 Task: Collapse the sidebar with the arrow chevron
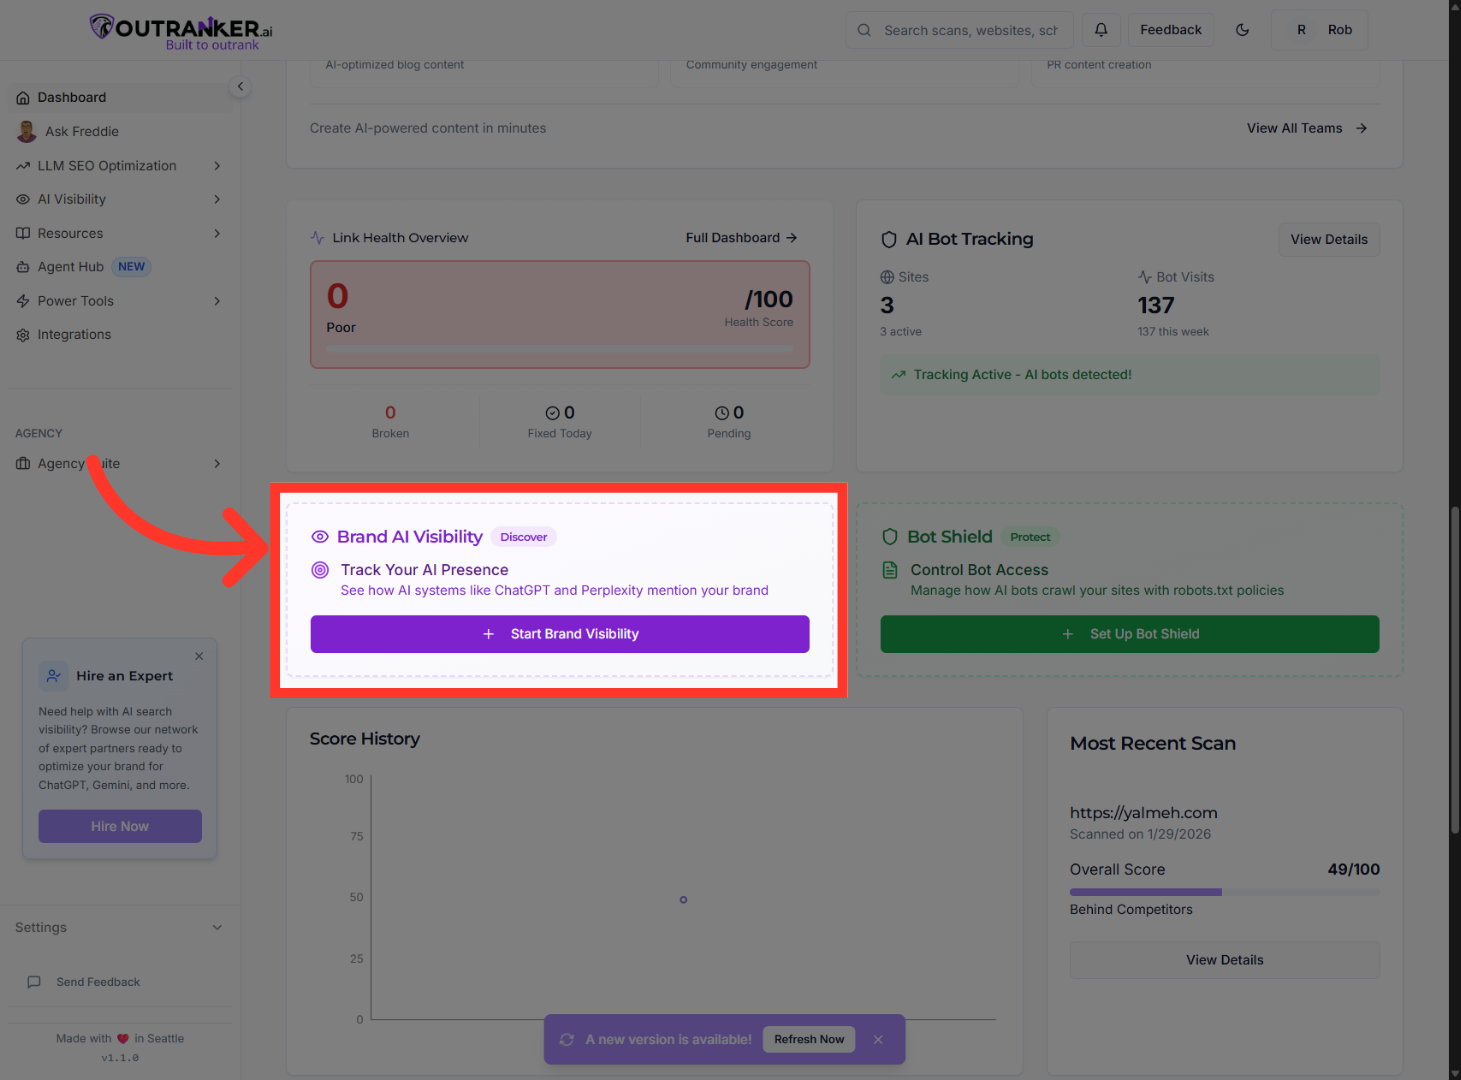(240, 86)
